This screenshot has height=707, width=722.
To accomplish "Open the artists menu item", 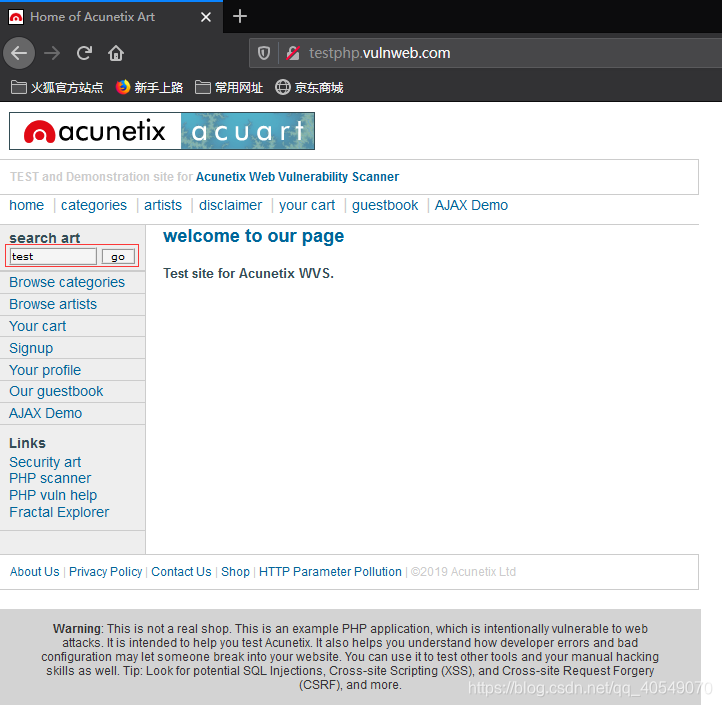I will point(163,205).
